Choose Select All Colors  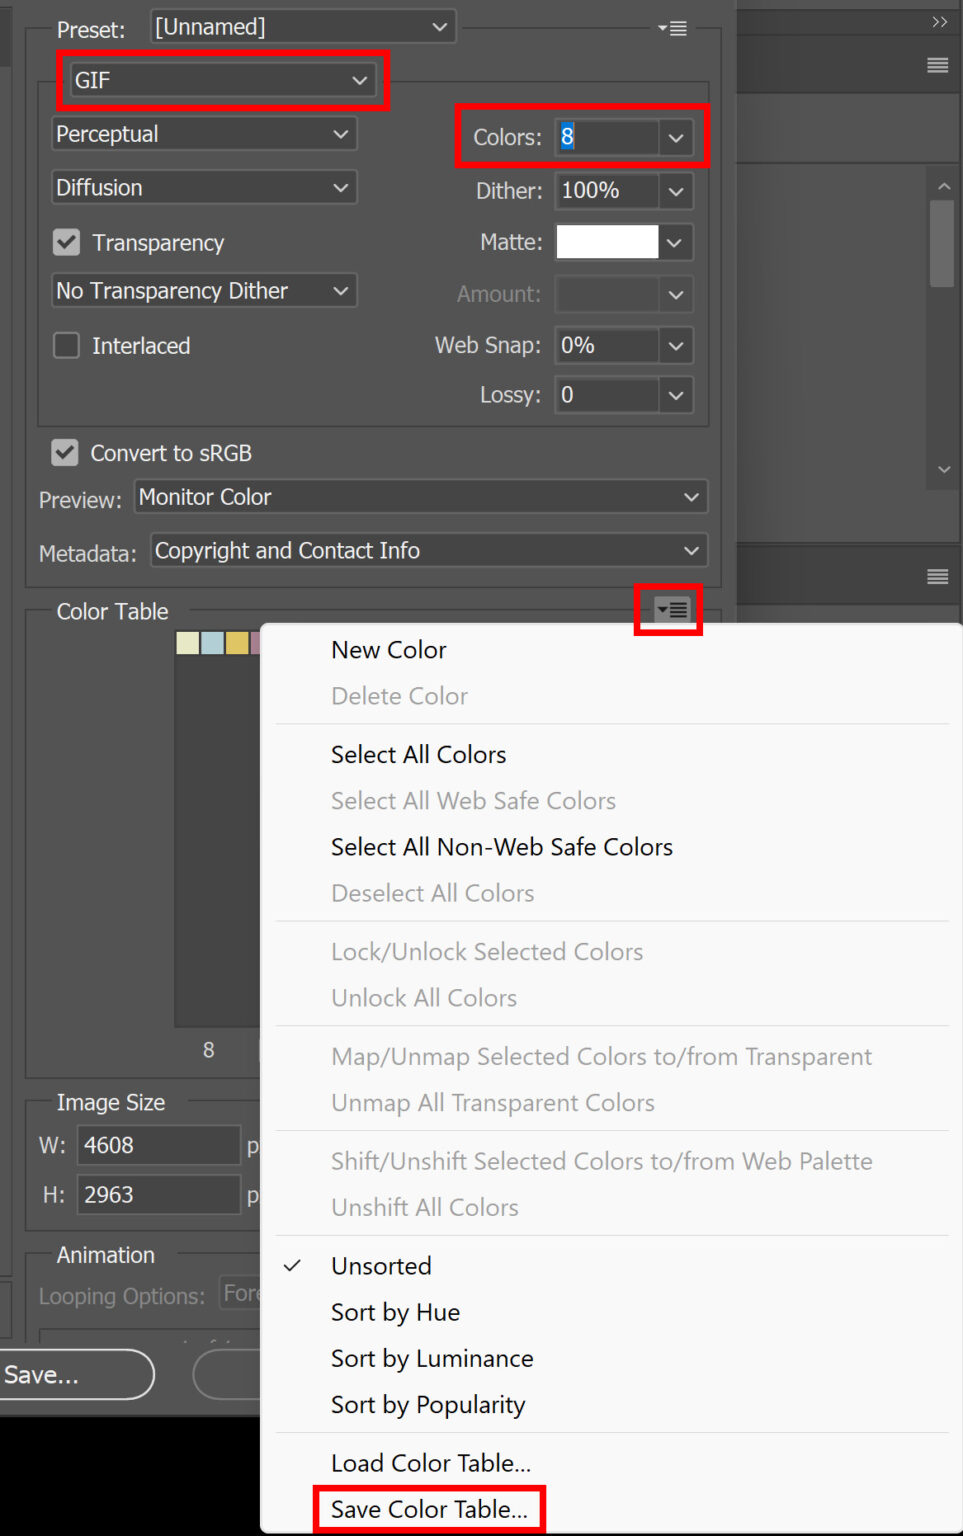418,754
